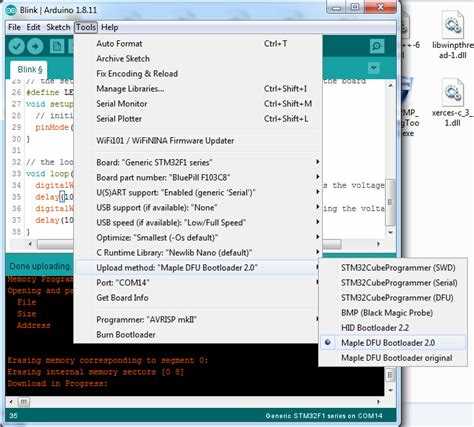Expand Board: Generic STM32F1 series submenu

198,162
